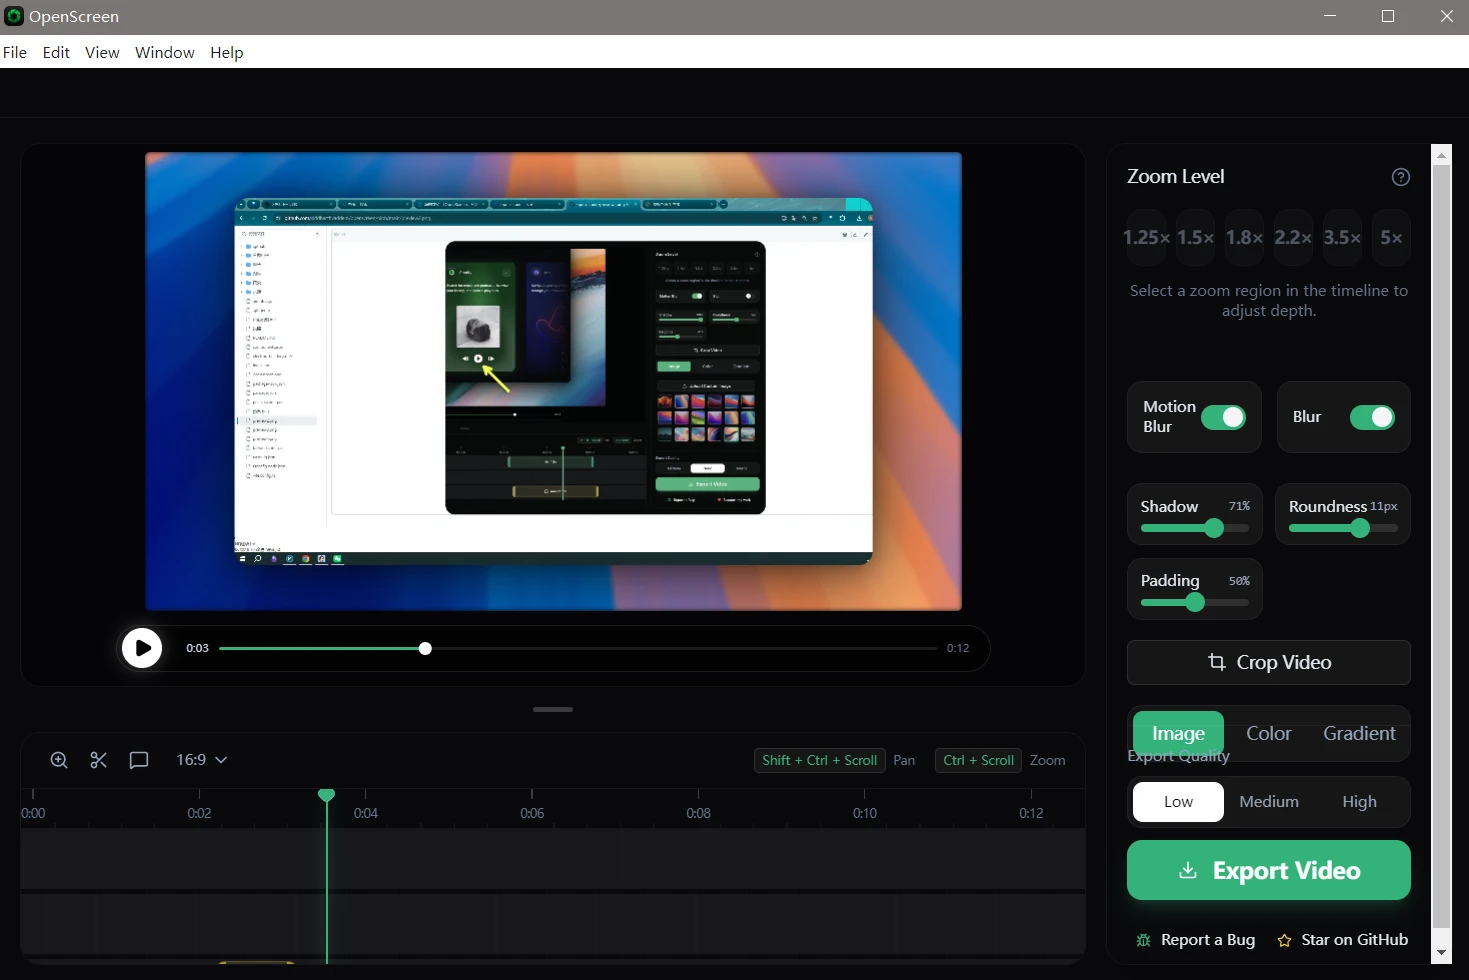Select Medium export quality
1469x980 pixels.
coord(1268,802)
